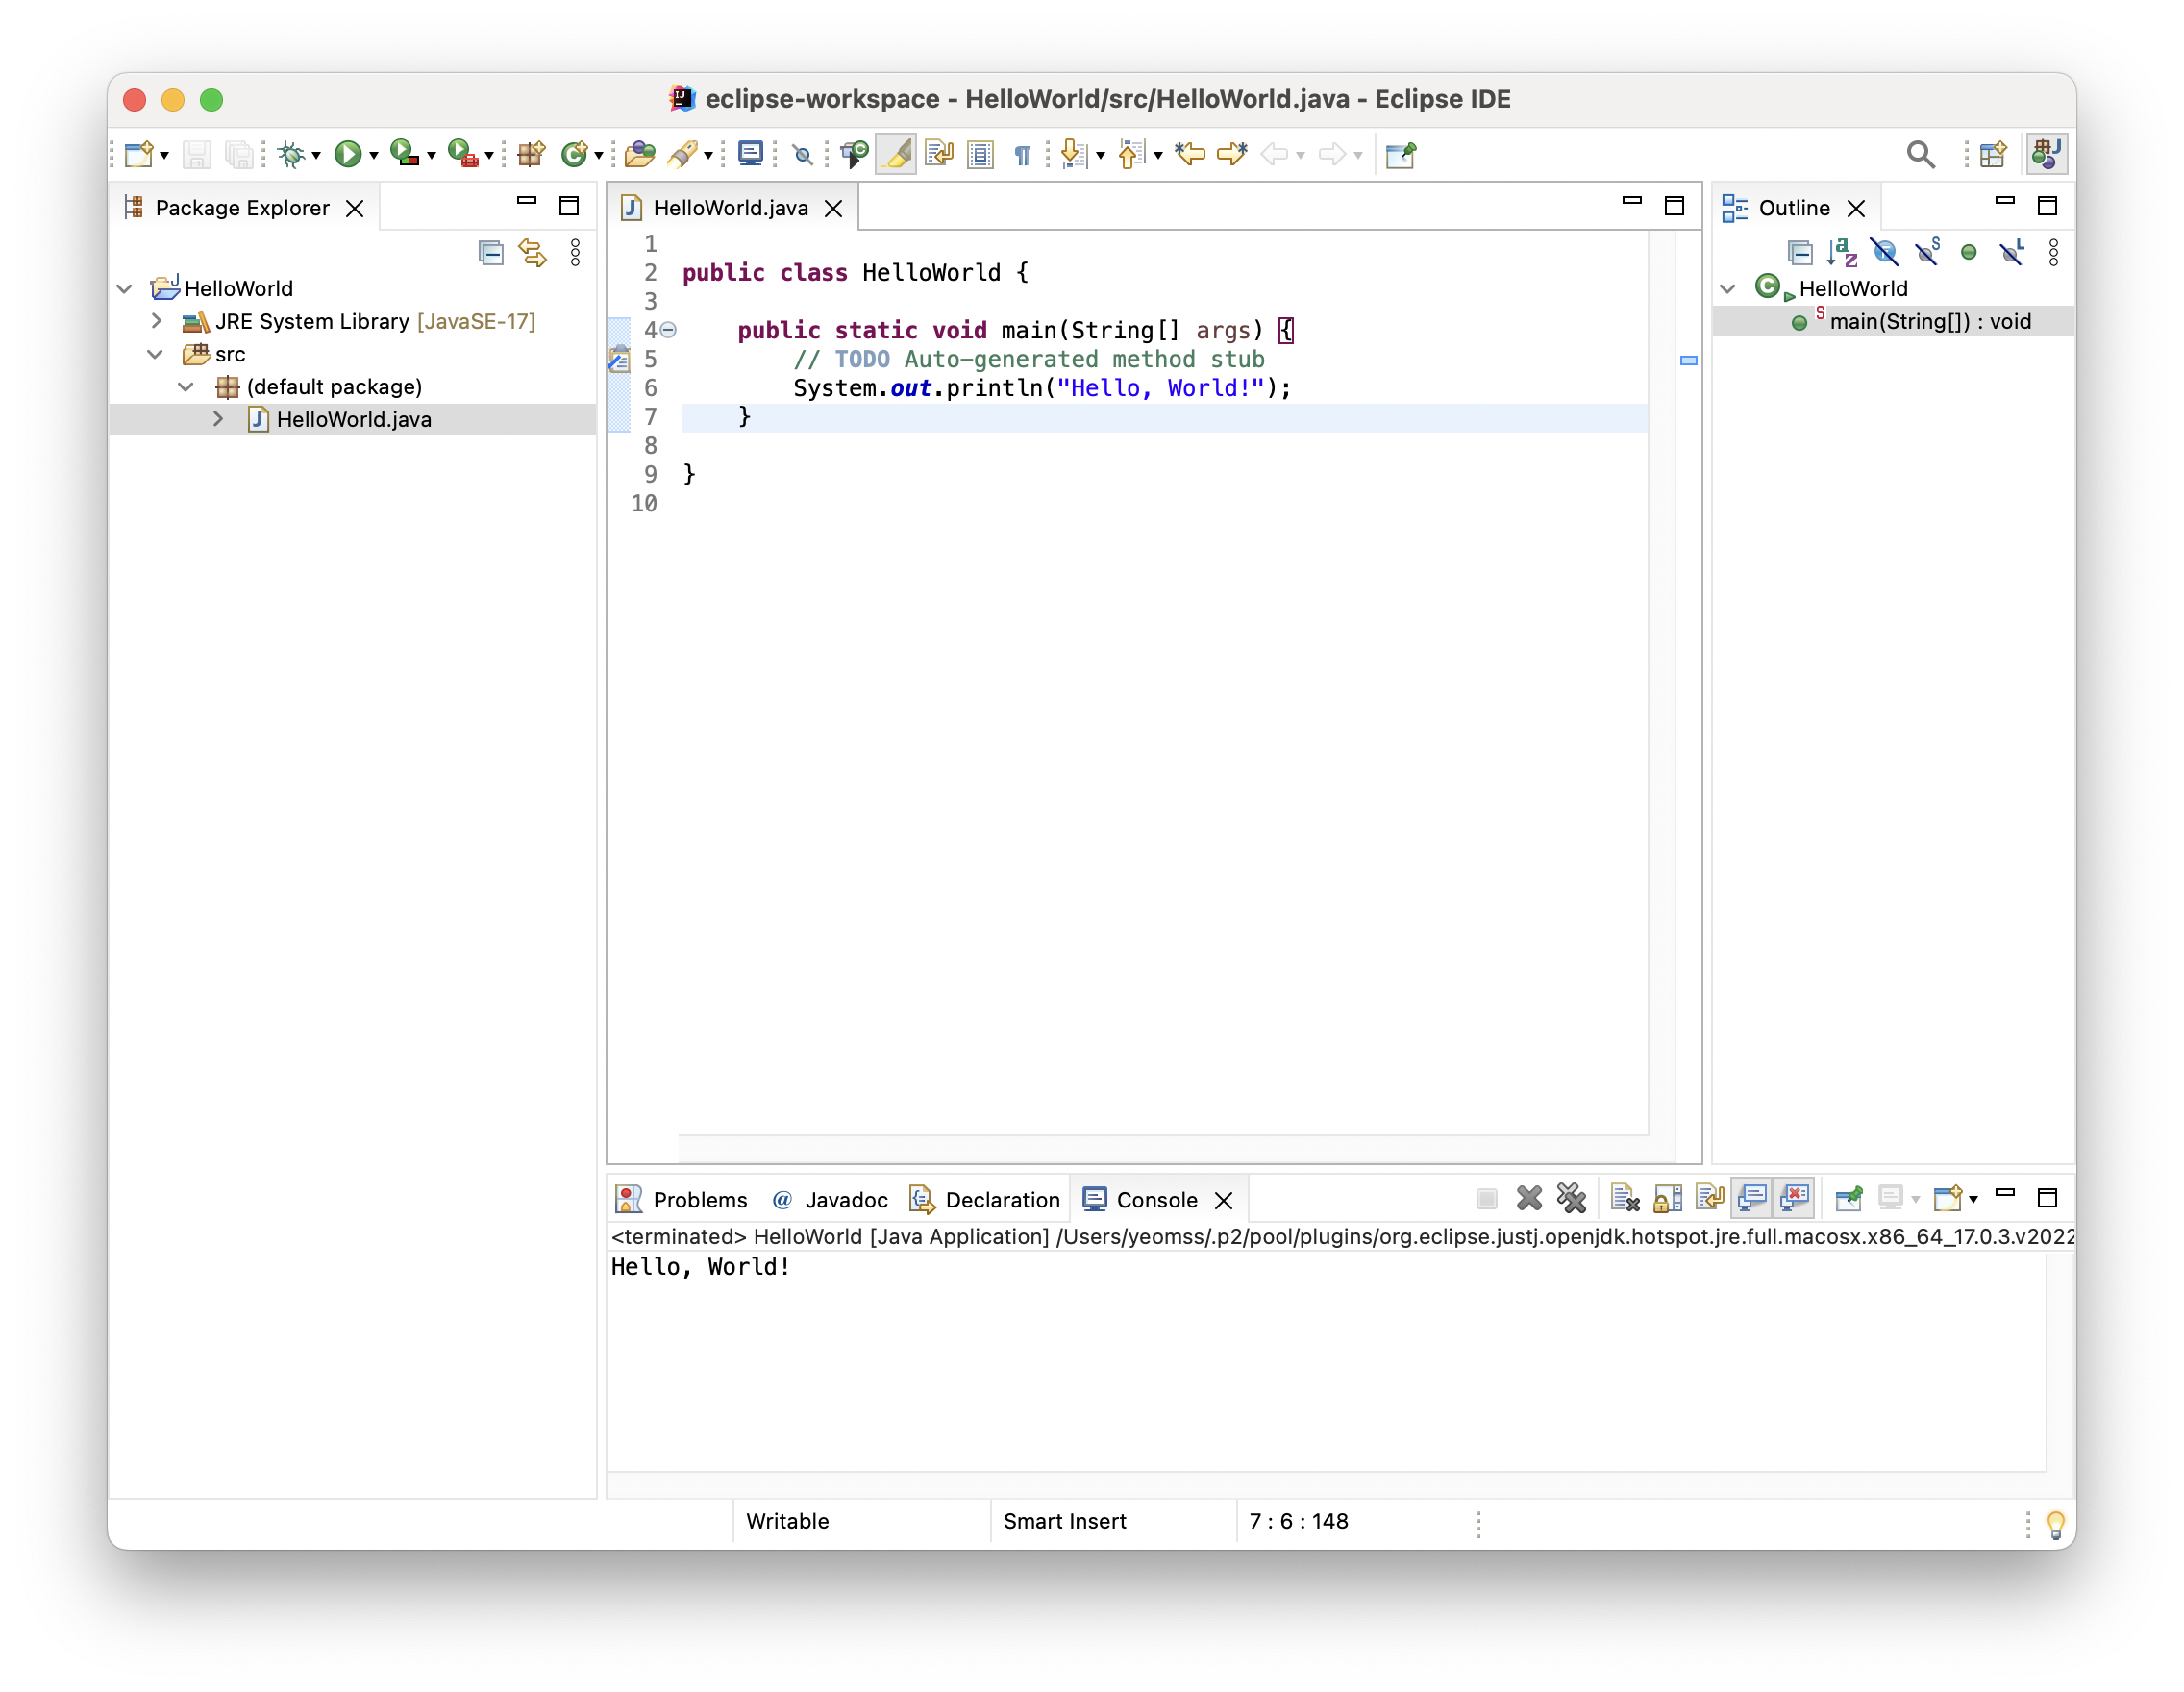Click the Search magnifier icon in toolbar

point(1919,154)
